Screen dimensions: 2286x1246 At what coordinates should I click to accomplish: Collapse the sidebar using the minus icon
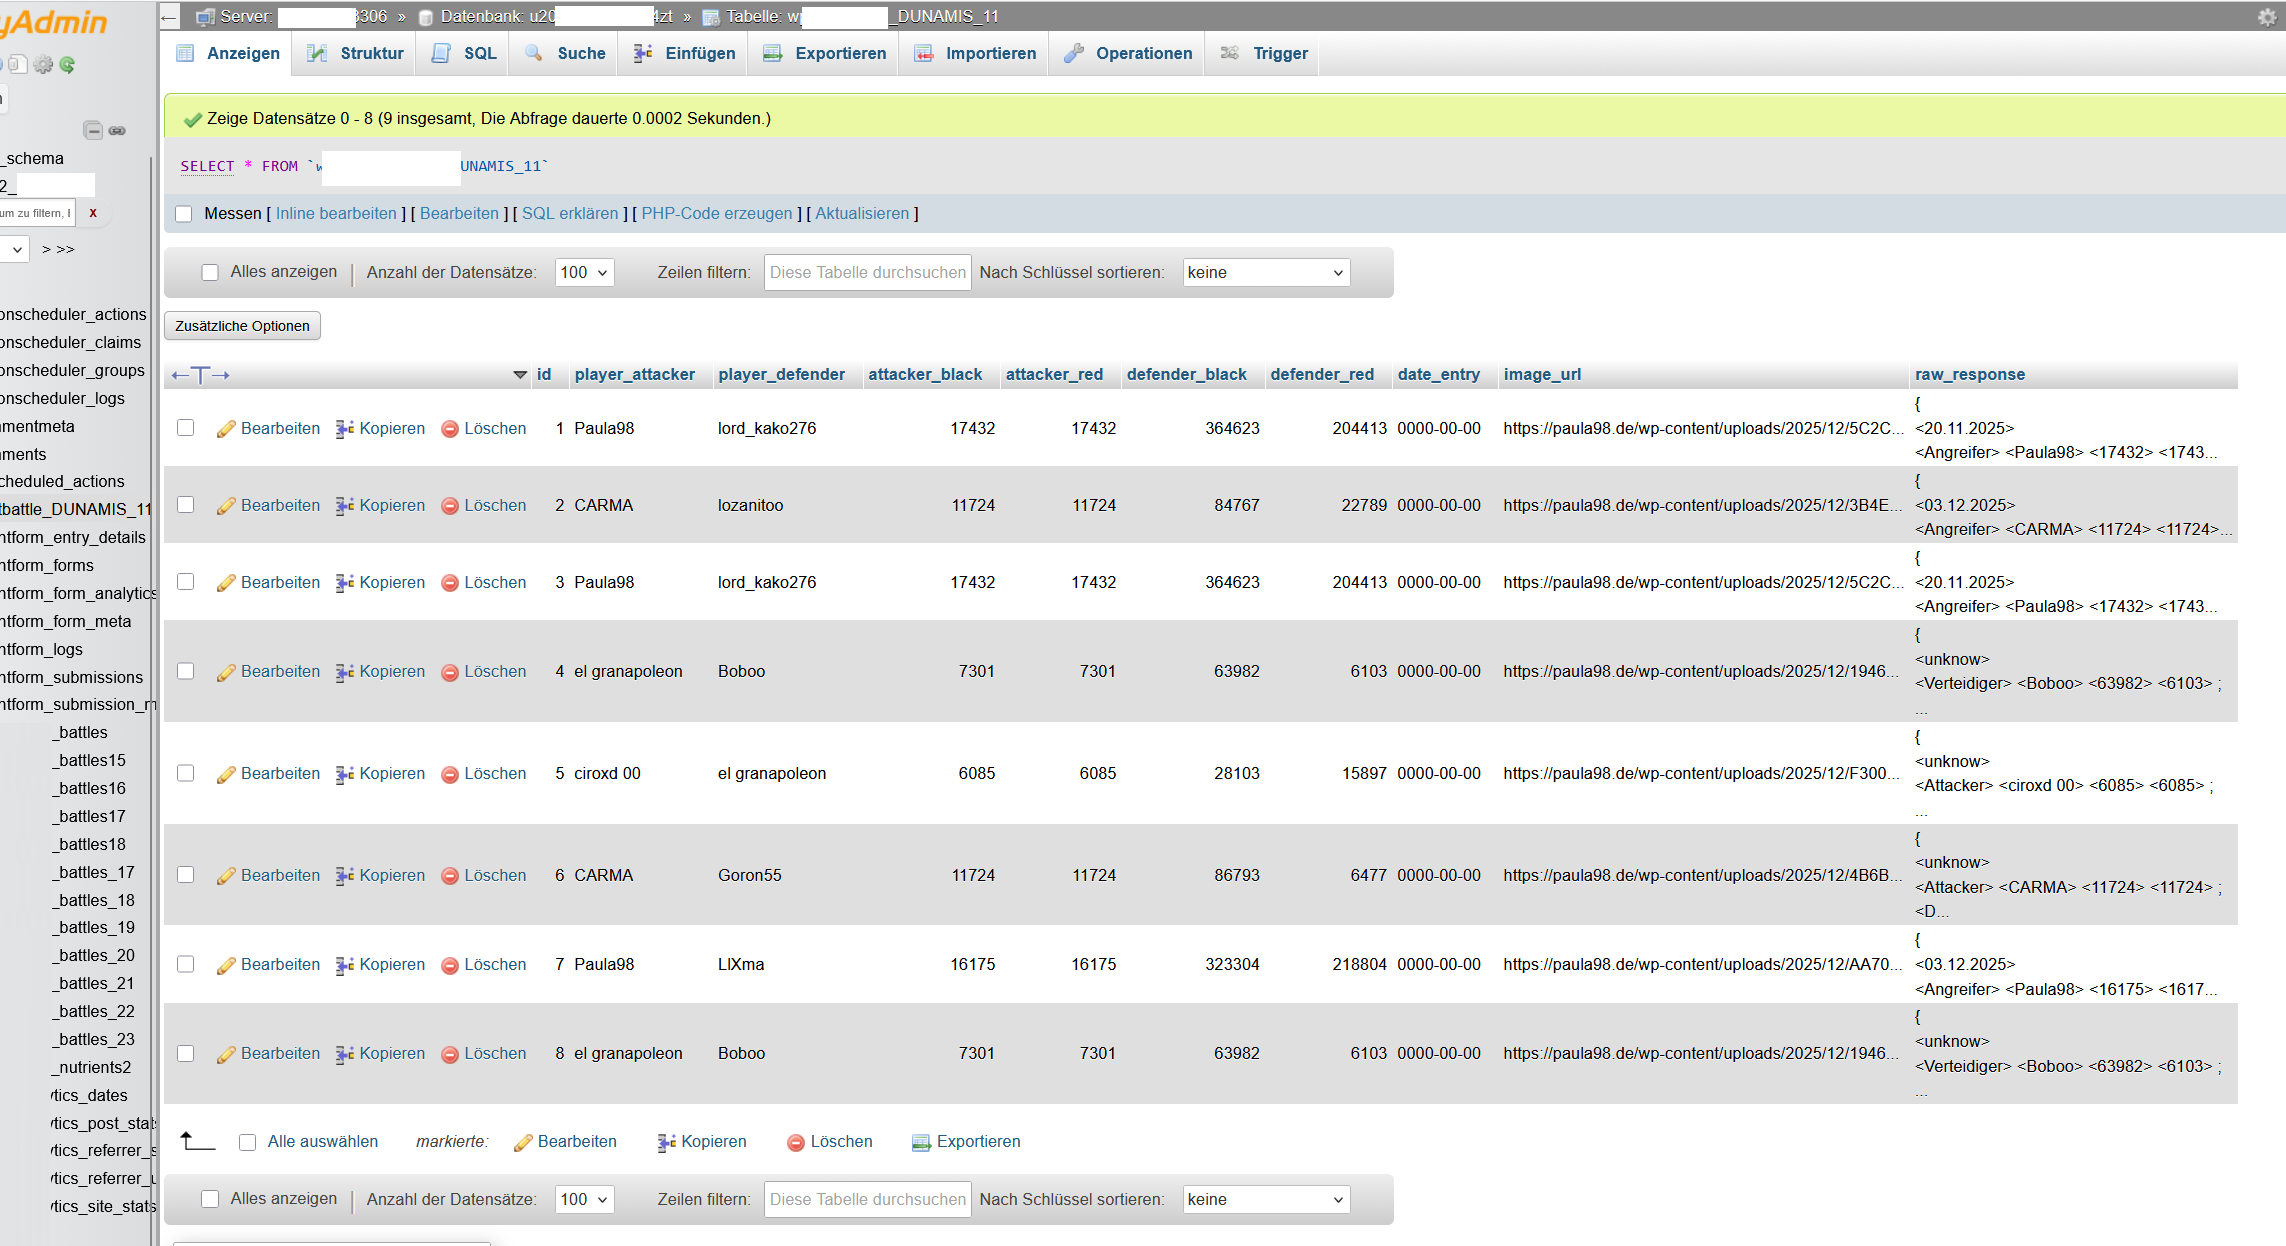(x=94, y=130)
